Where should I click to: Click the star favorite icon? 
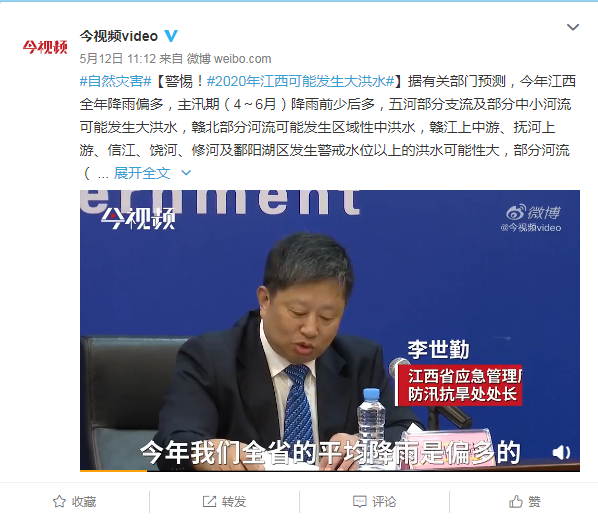pyautogui.click(x=59, y=501)
